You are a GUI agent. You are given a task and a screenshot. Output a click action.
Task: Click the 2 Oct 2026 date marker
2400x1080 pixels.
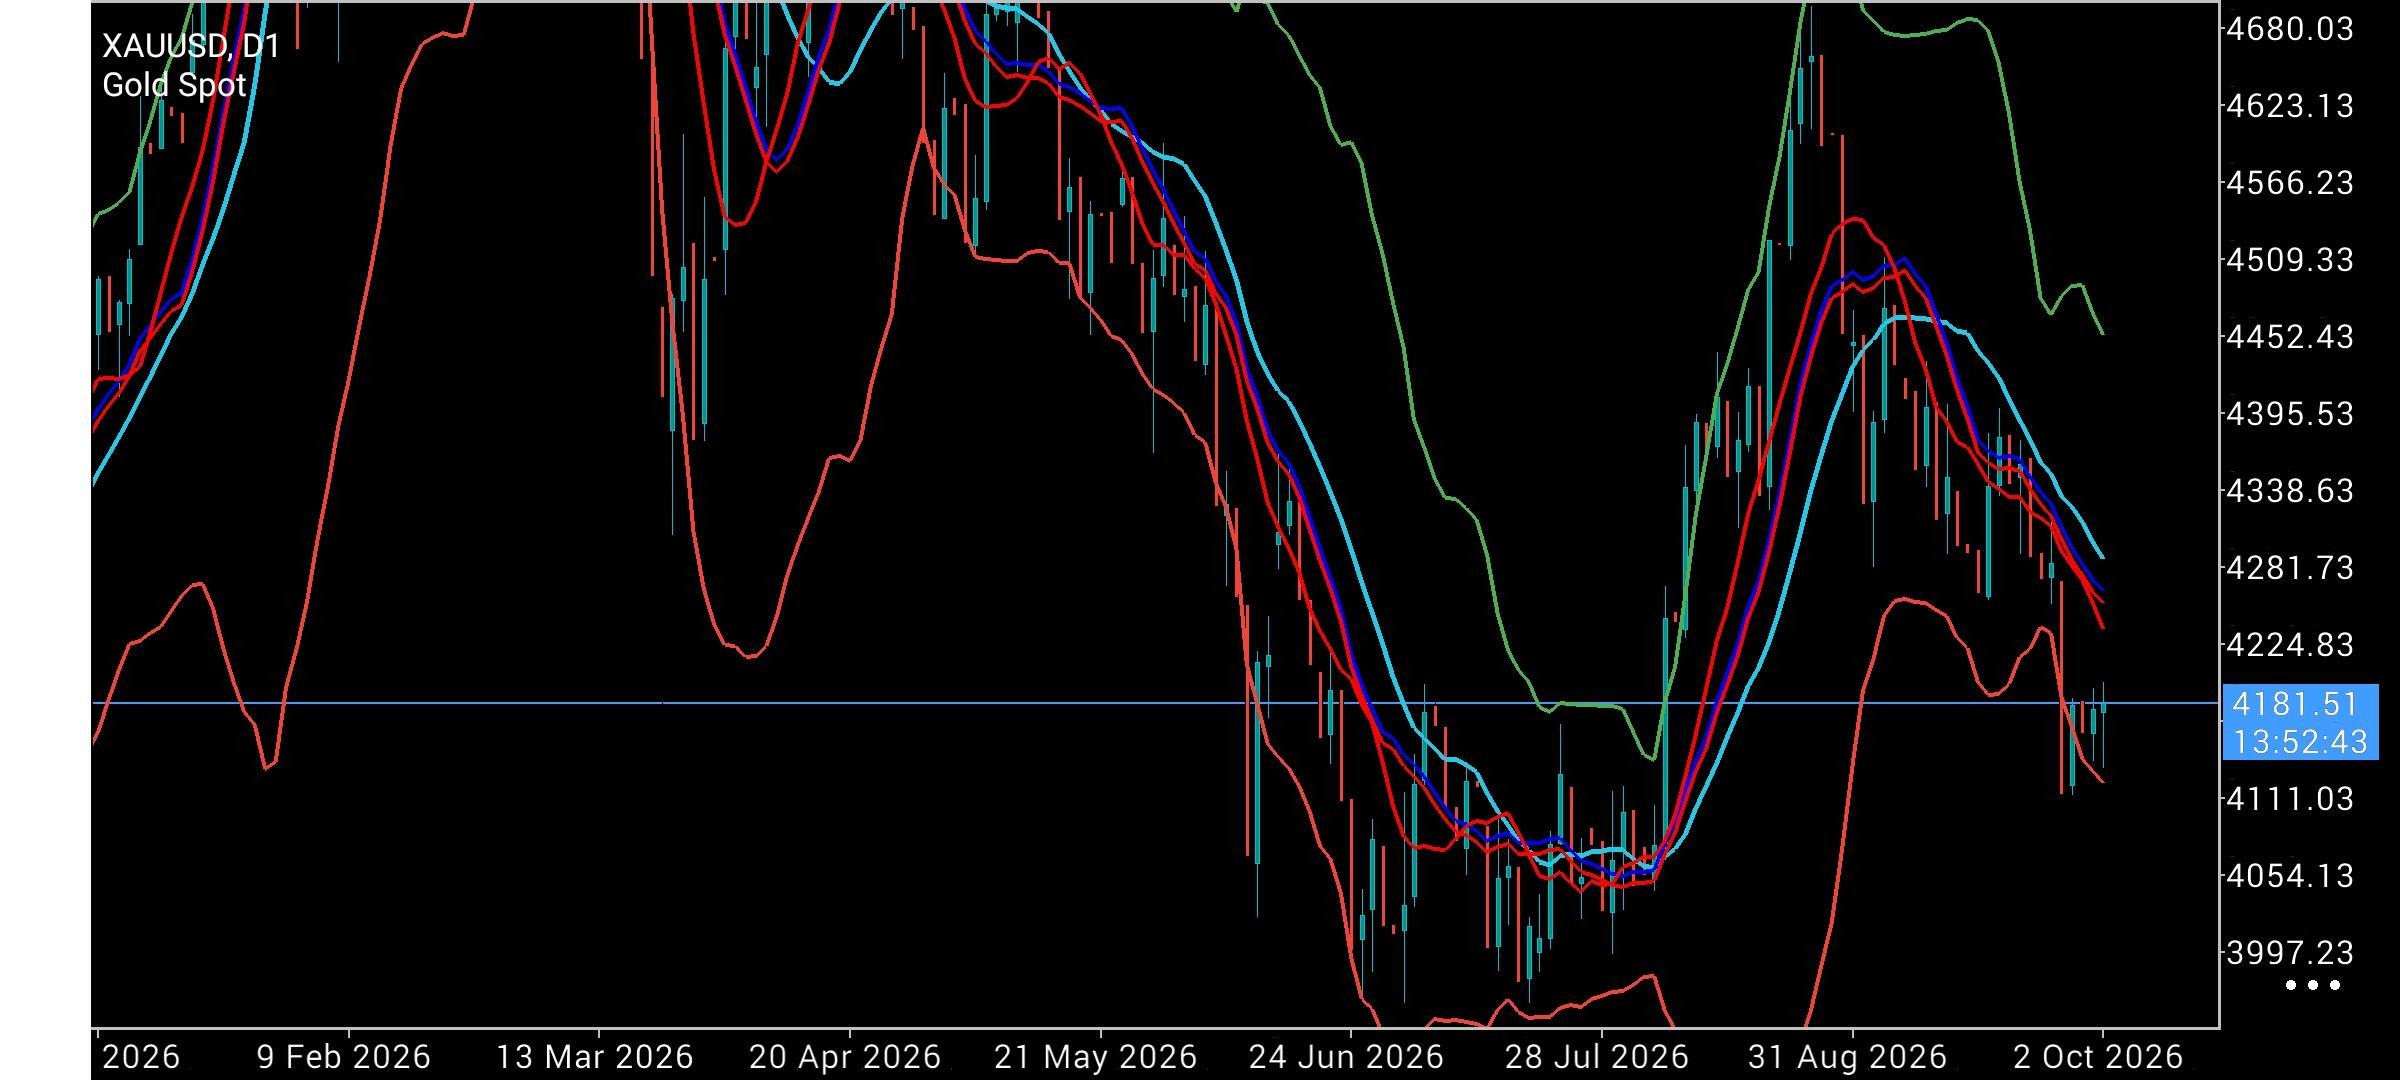pyautogui.click(x=2098, y=1057)
